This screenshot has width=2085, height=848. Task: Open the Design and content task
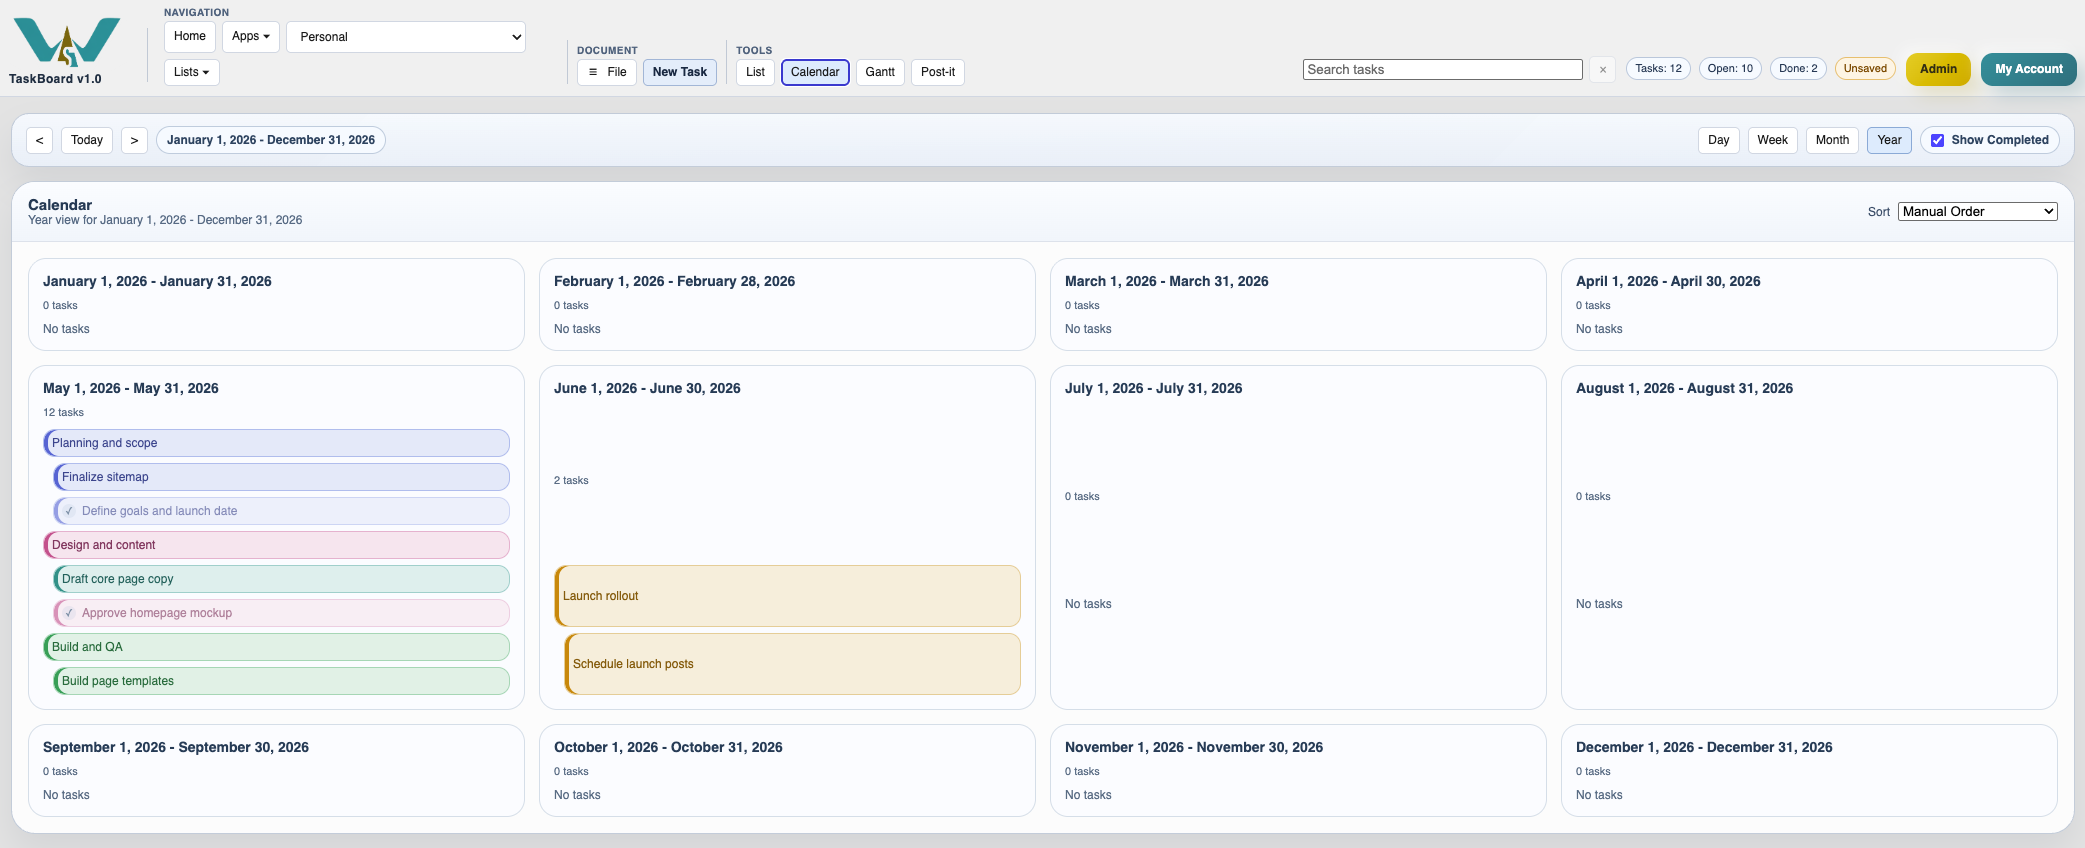tap(276, 545)
